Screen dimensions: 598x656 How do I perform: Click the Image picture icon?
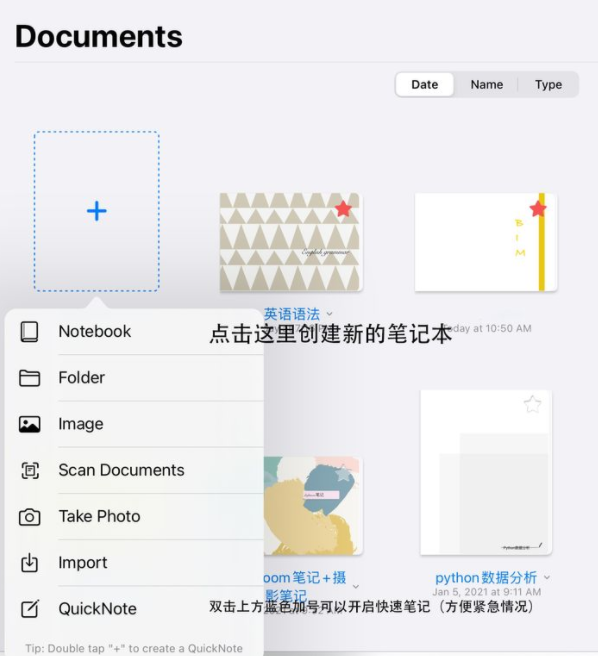(29, 424)
